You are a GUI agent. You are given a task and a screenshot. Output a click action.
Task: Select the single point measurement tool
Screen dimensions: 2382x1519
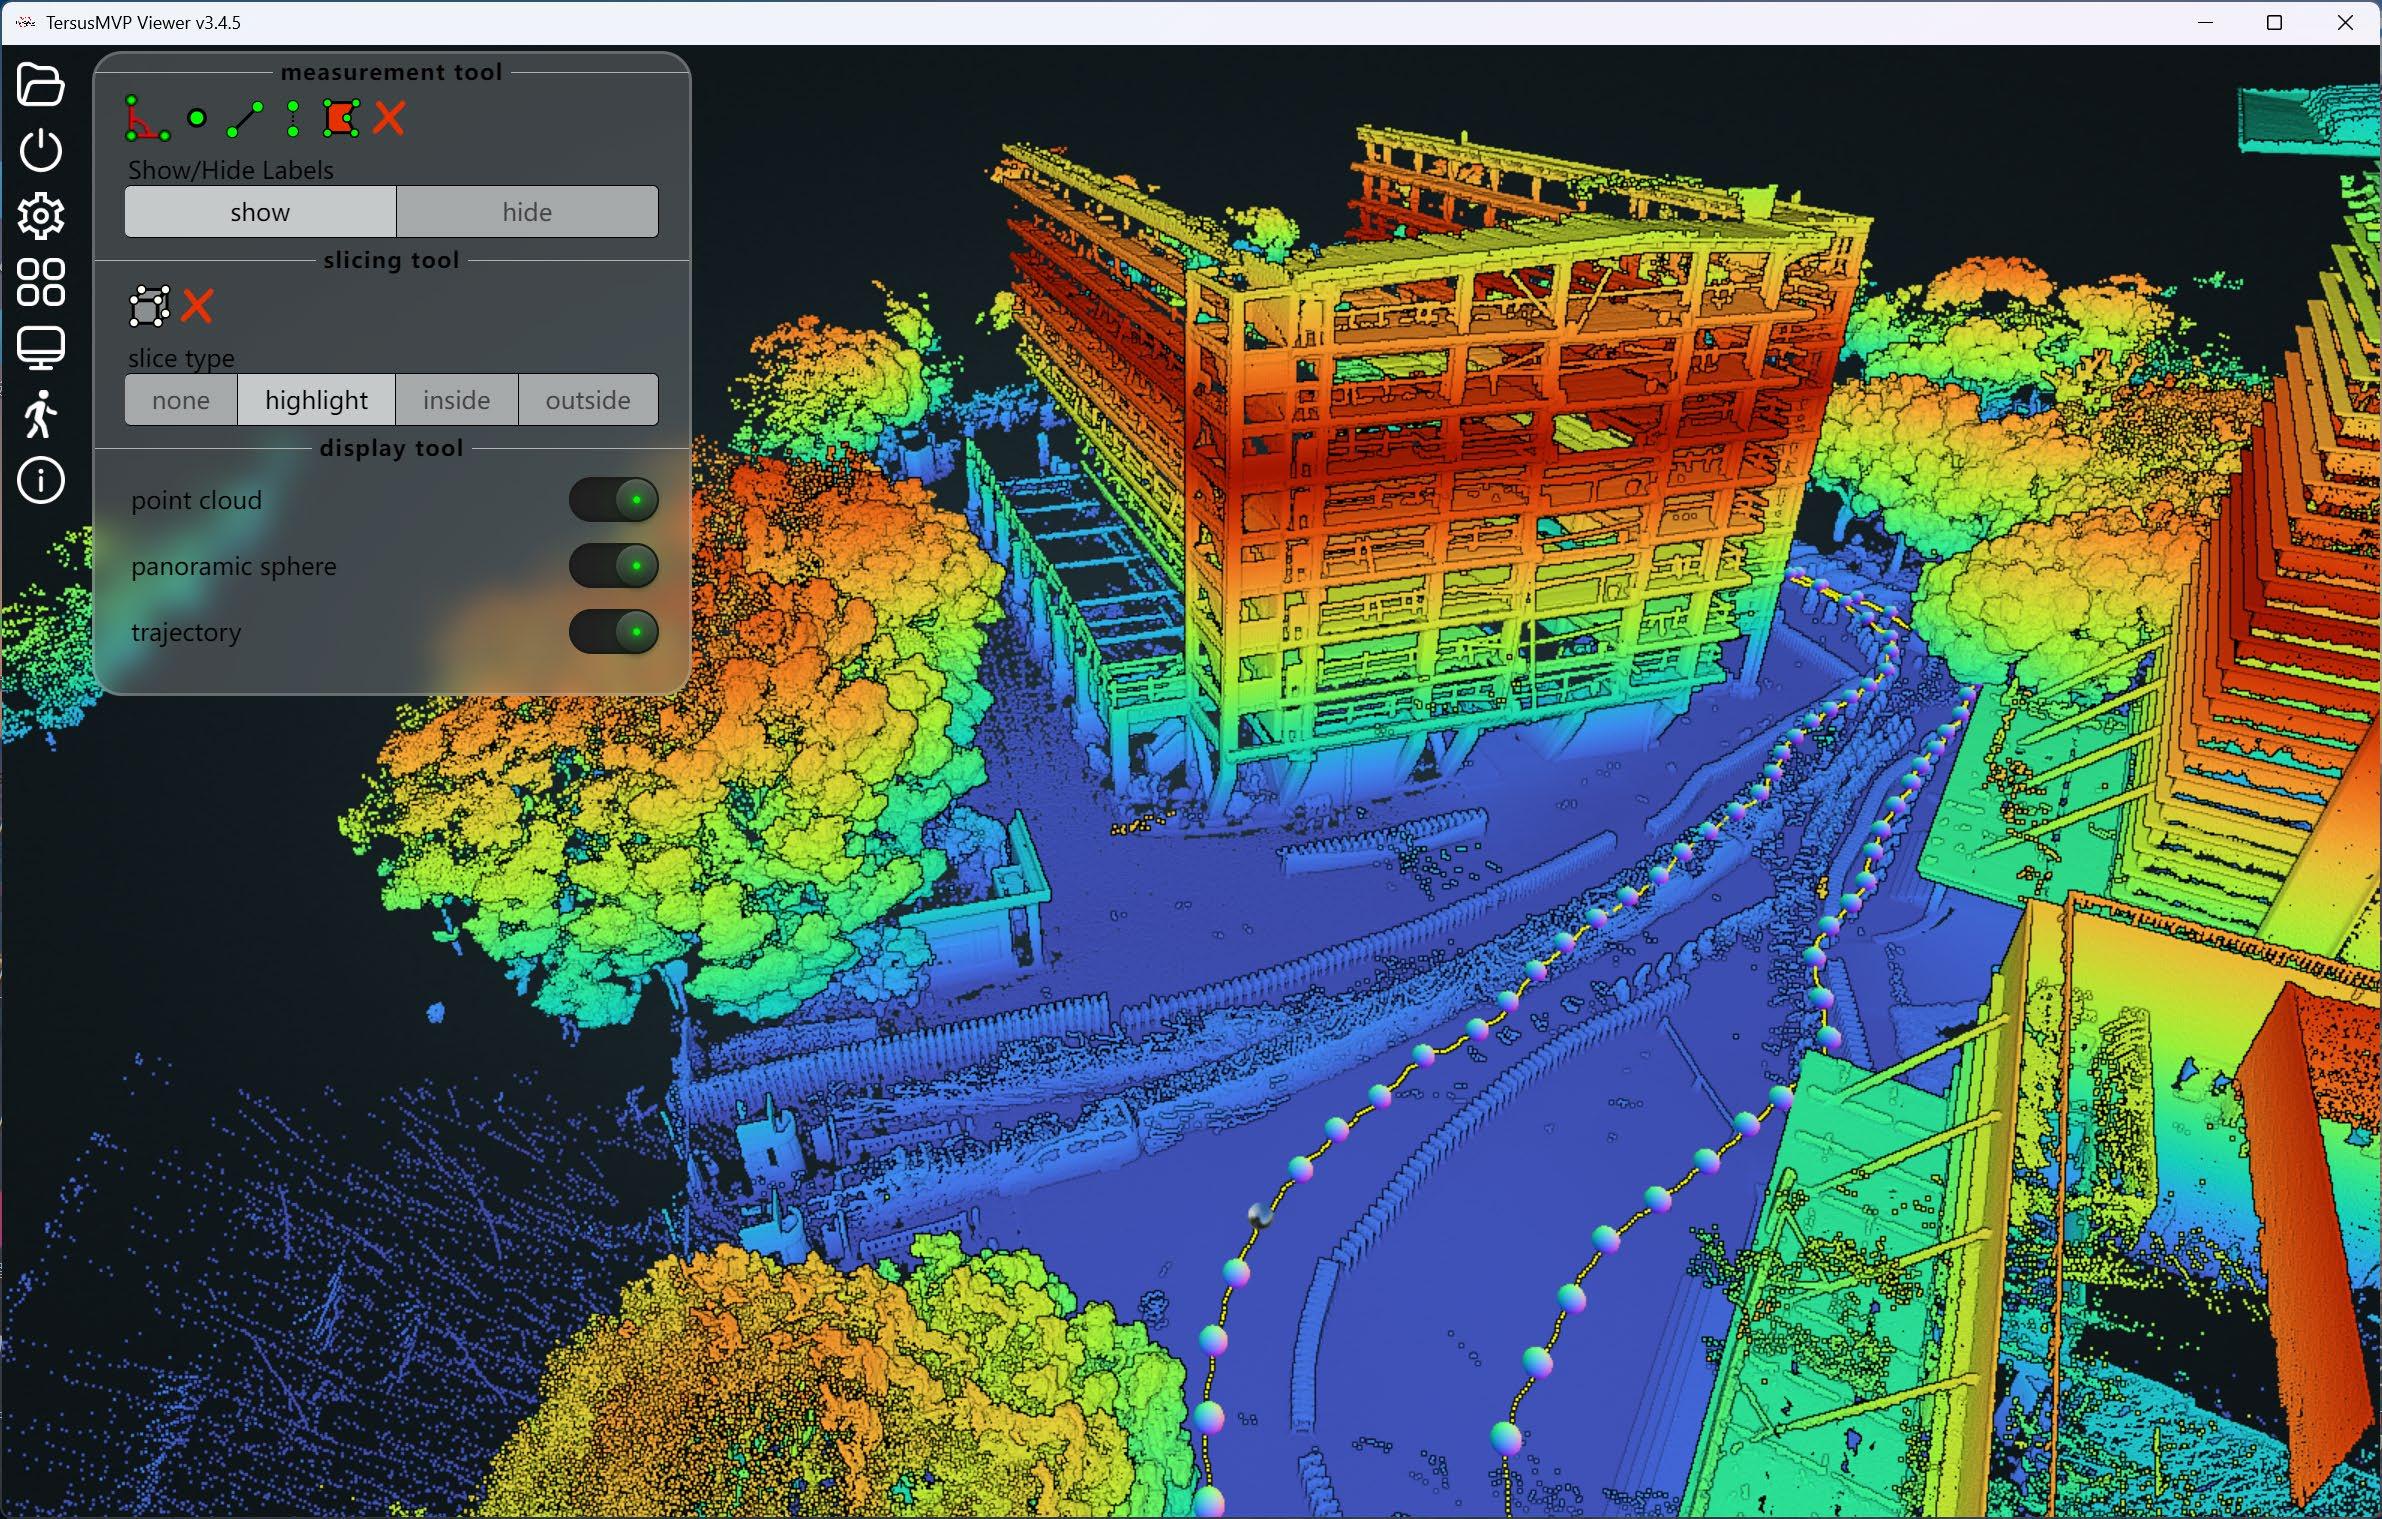[x=197, y=118]
